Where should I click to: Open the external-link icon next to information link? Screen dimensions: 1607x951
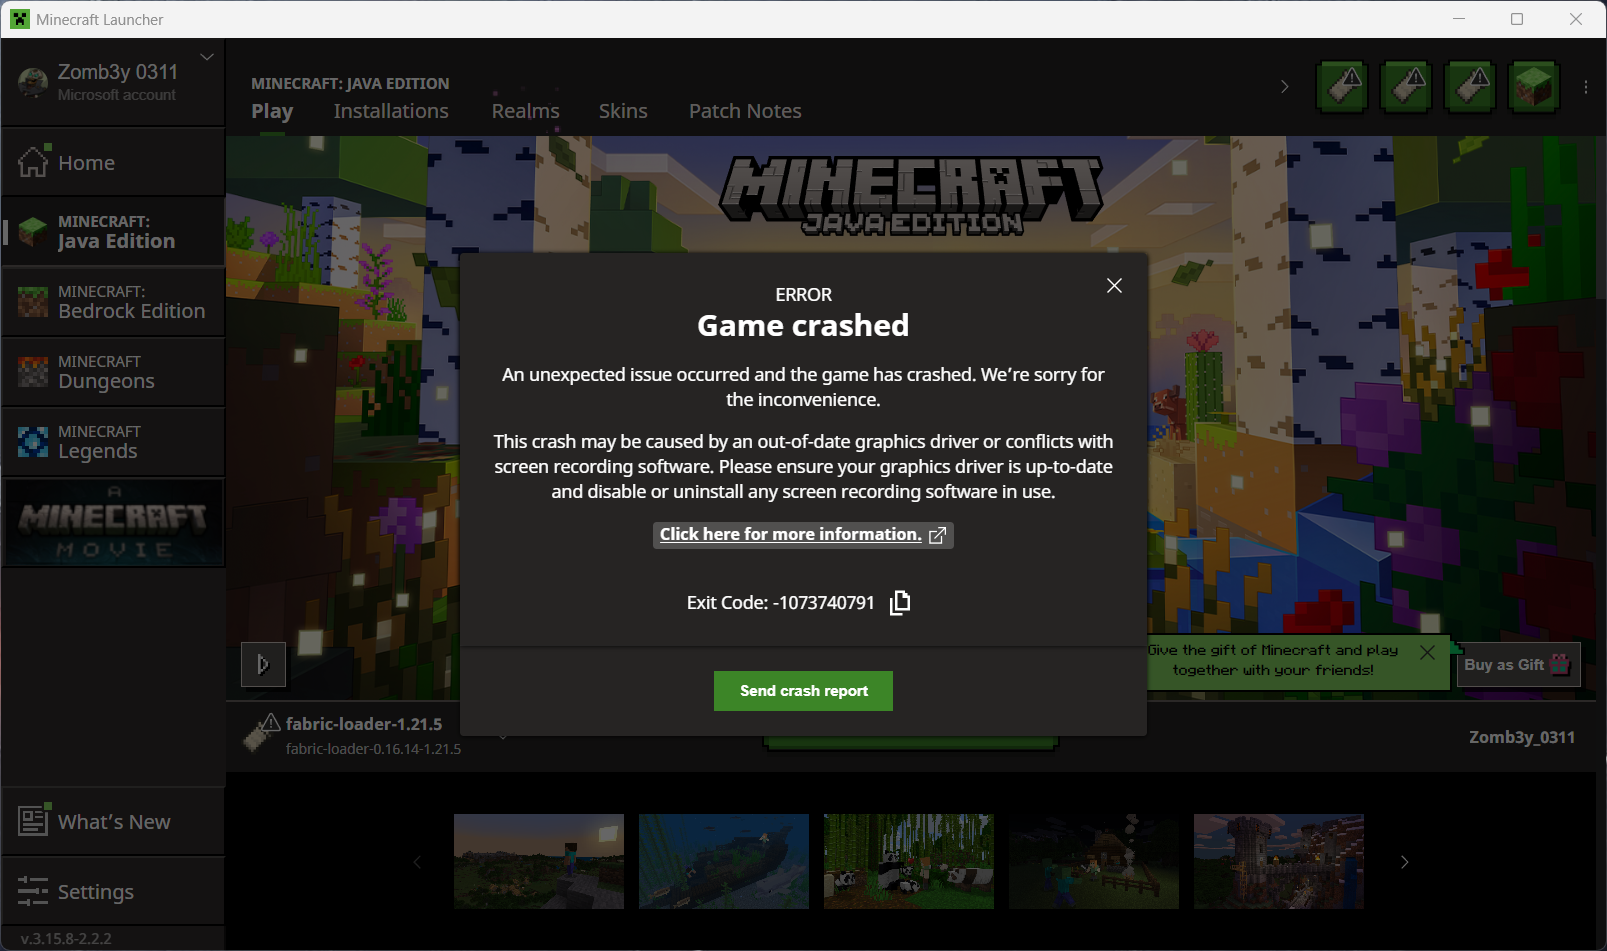[x=937, y=535]
